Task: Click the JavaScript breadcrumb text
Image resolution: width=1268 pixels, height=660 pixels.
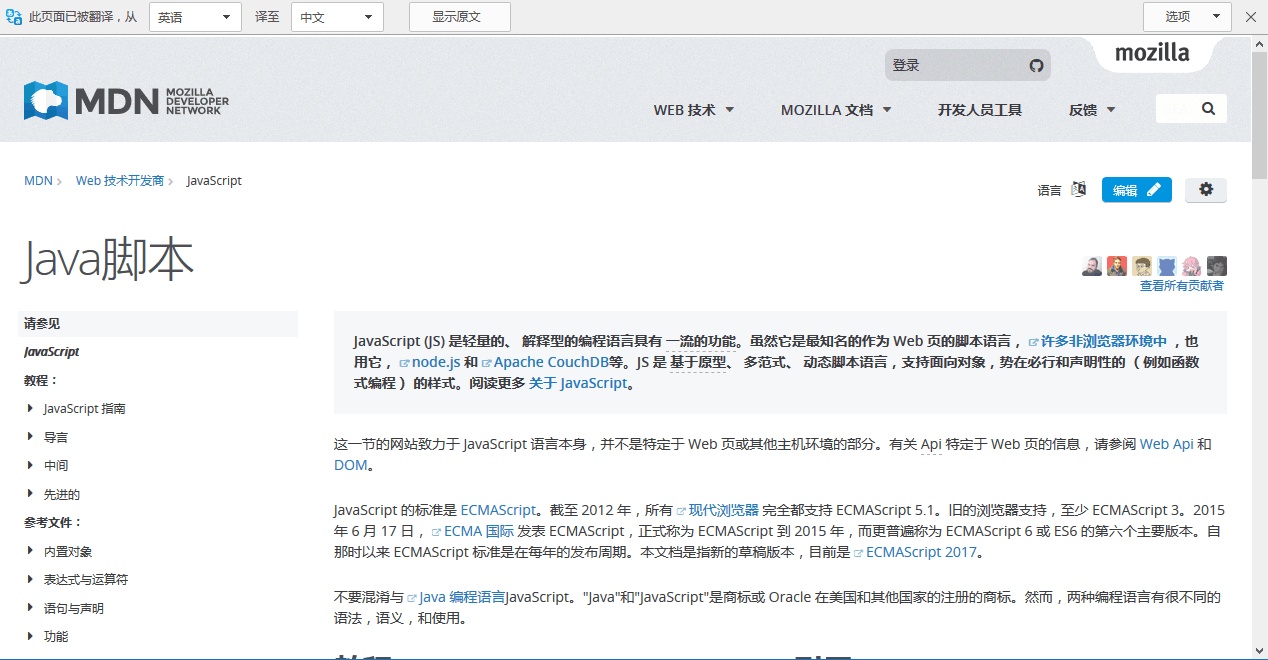Action: tap(214, 181)
